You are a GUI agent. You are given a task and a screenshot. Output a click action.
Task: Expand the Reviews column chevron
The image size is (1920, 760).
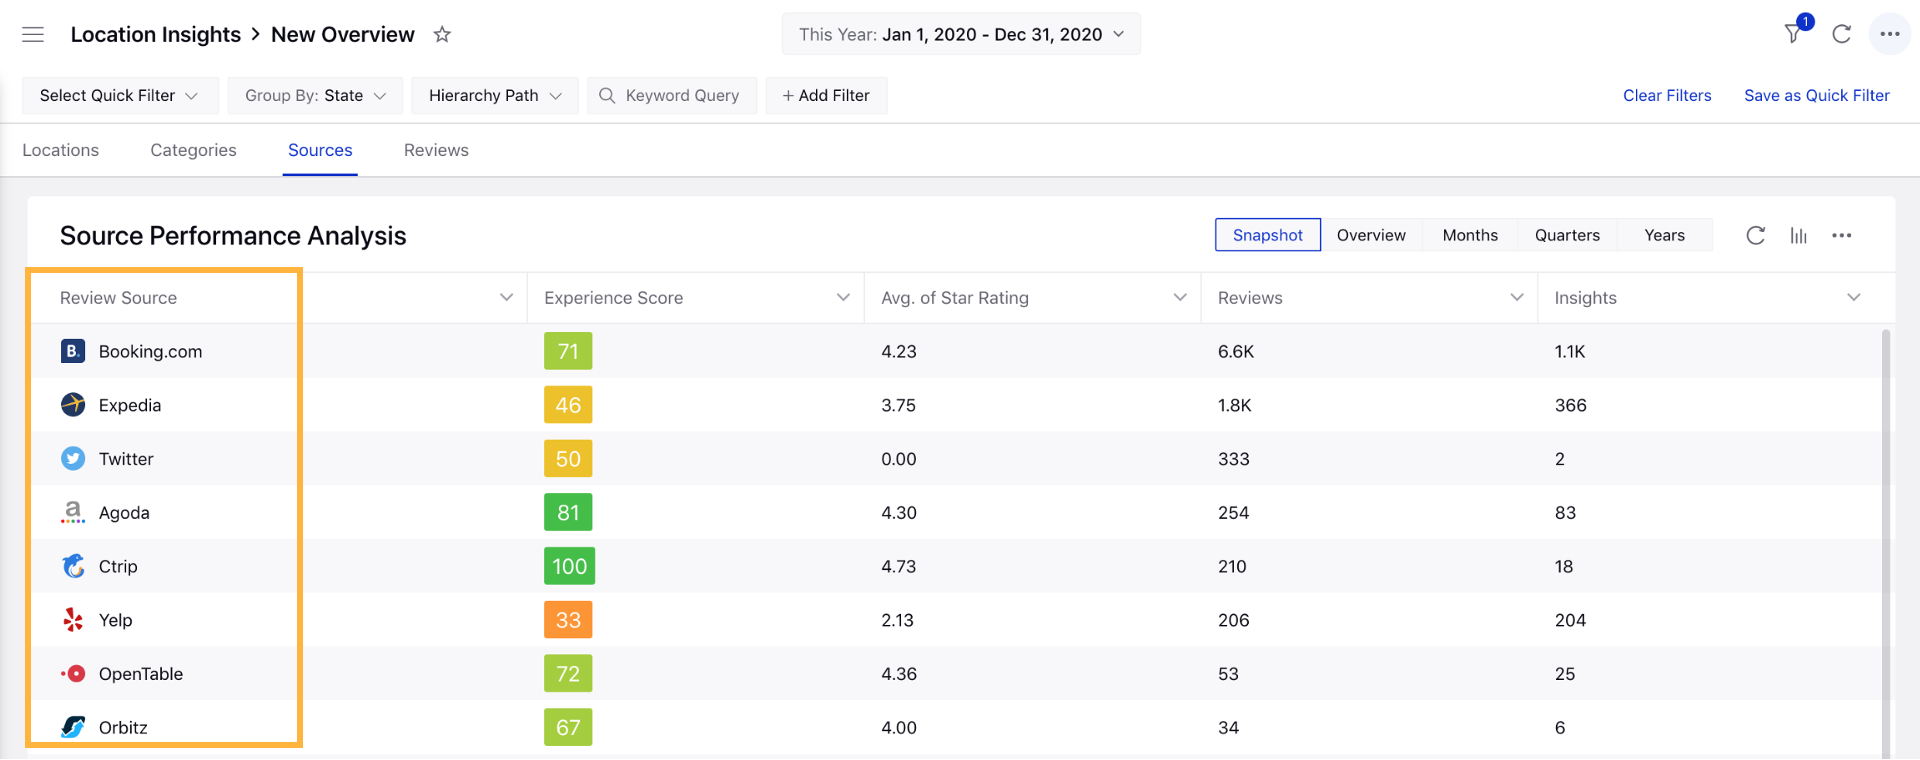point(1517,298)
